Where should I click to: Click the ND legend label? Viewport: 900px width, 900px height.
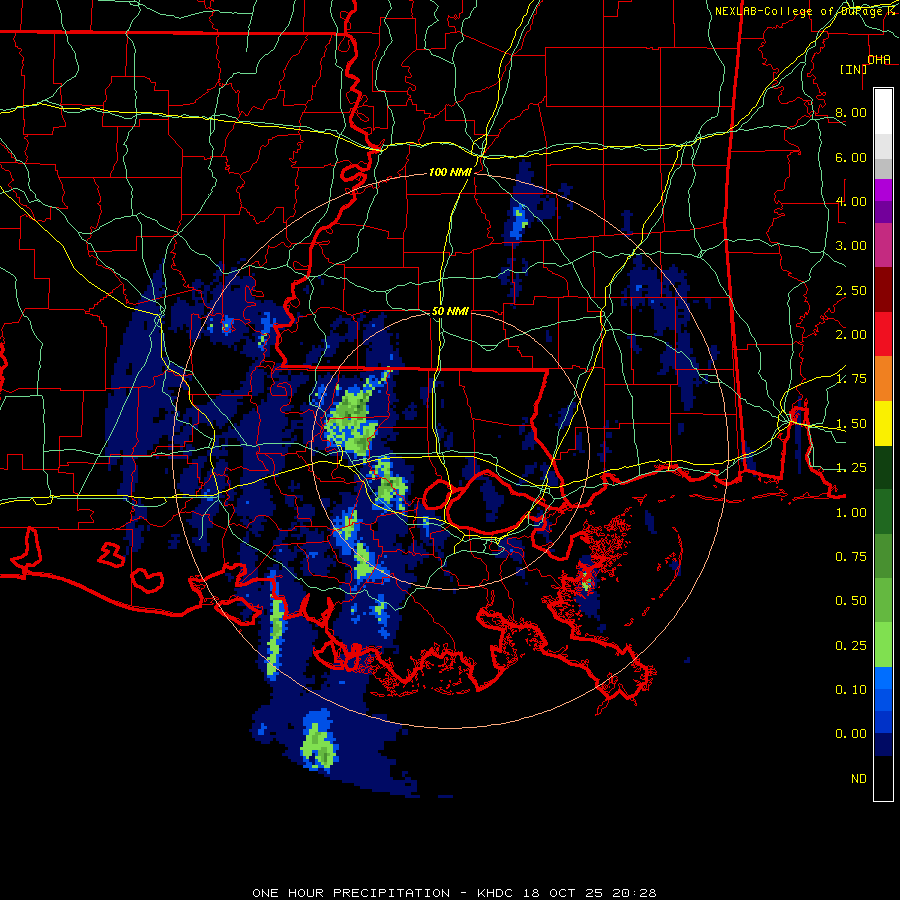(x=859, y=779)
